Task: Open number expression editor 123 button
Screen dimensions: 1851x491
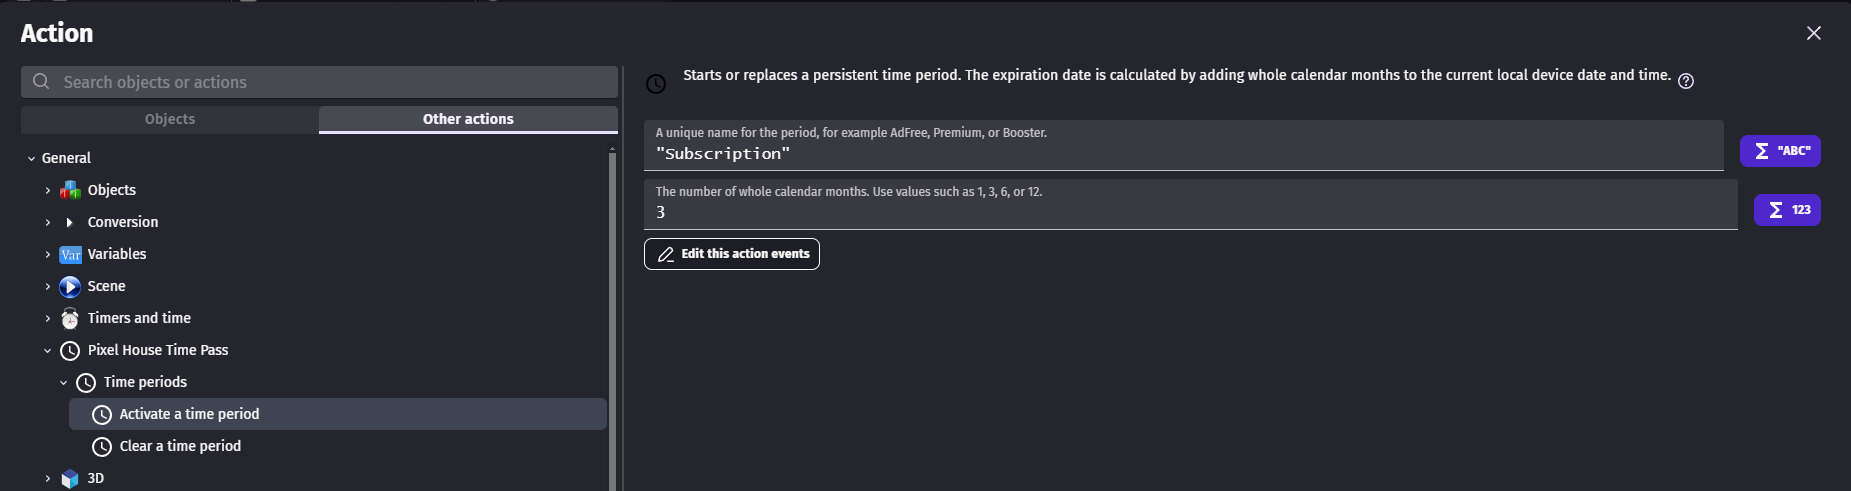Action: [x=1787, y=210]
